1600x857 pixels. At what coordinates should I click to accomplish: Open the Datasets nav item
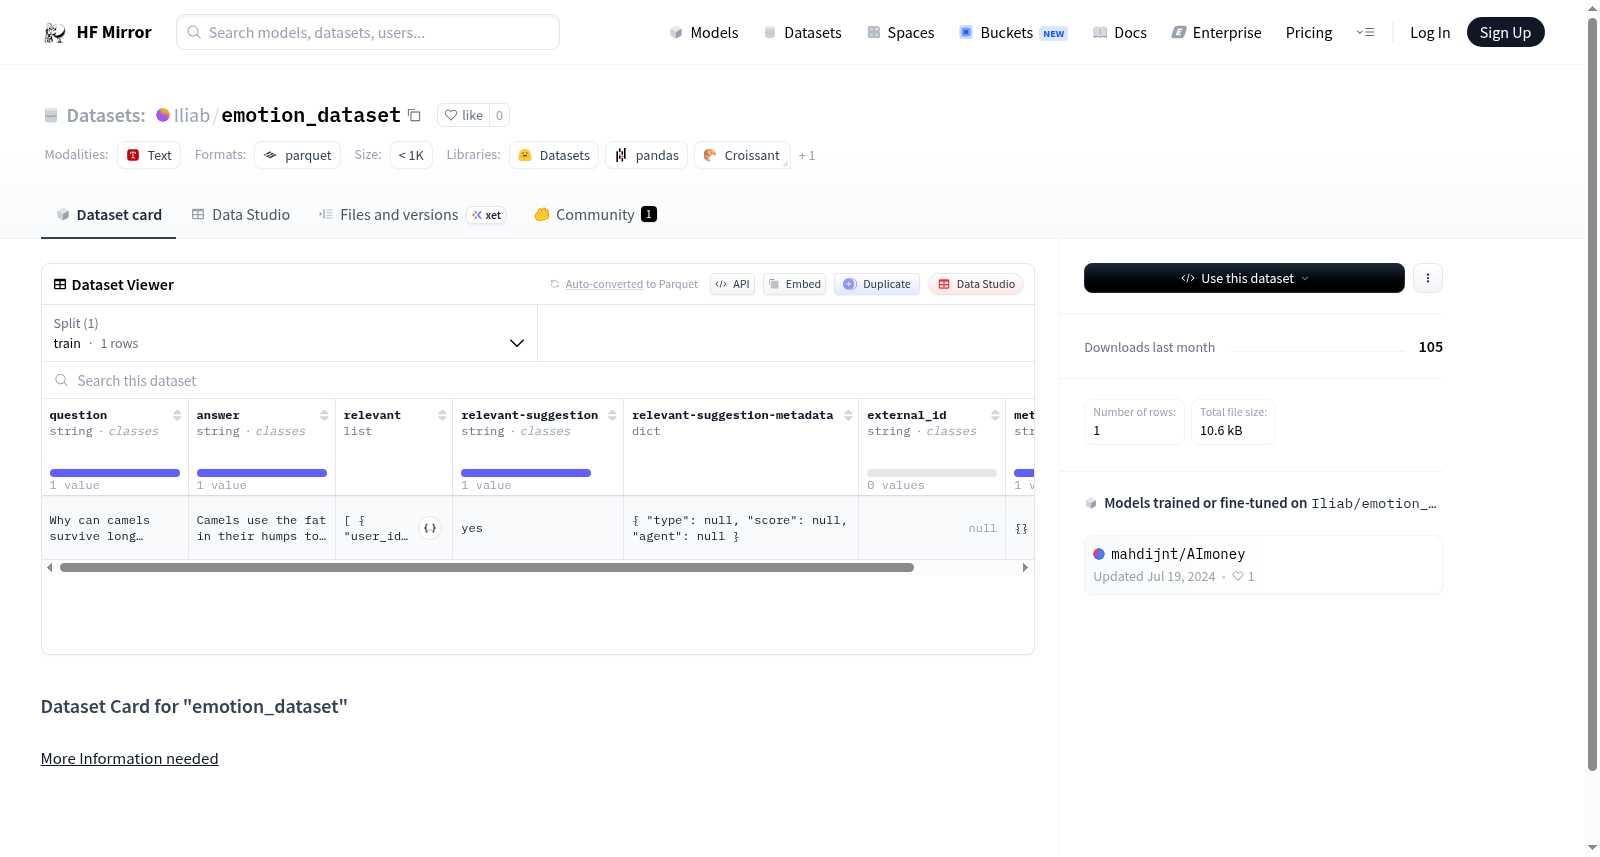coord(802,33)
